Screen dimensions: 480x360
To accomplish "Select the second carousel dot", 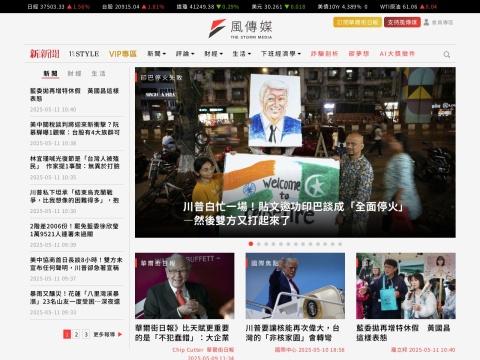I will point(258,244).
